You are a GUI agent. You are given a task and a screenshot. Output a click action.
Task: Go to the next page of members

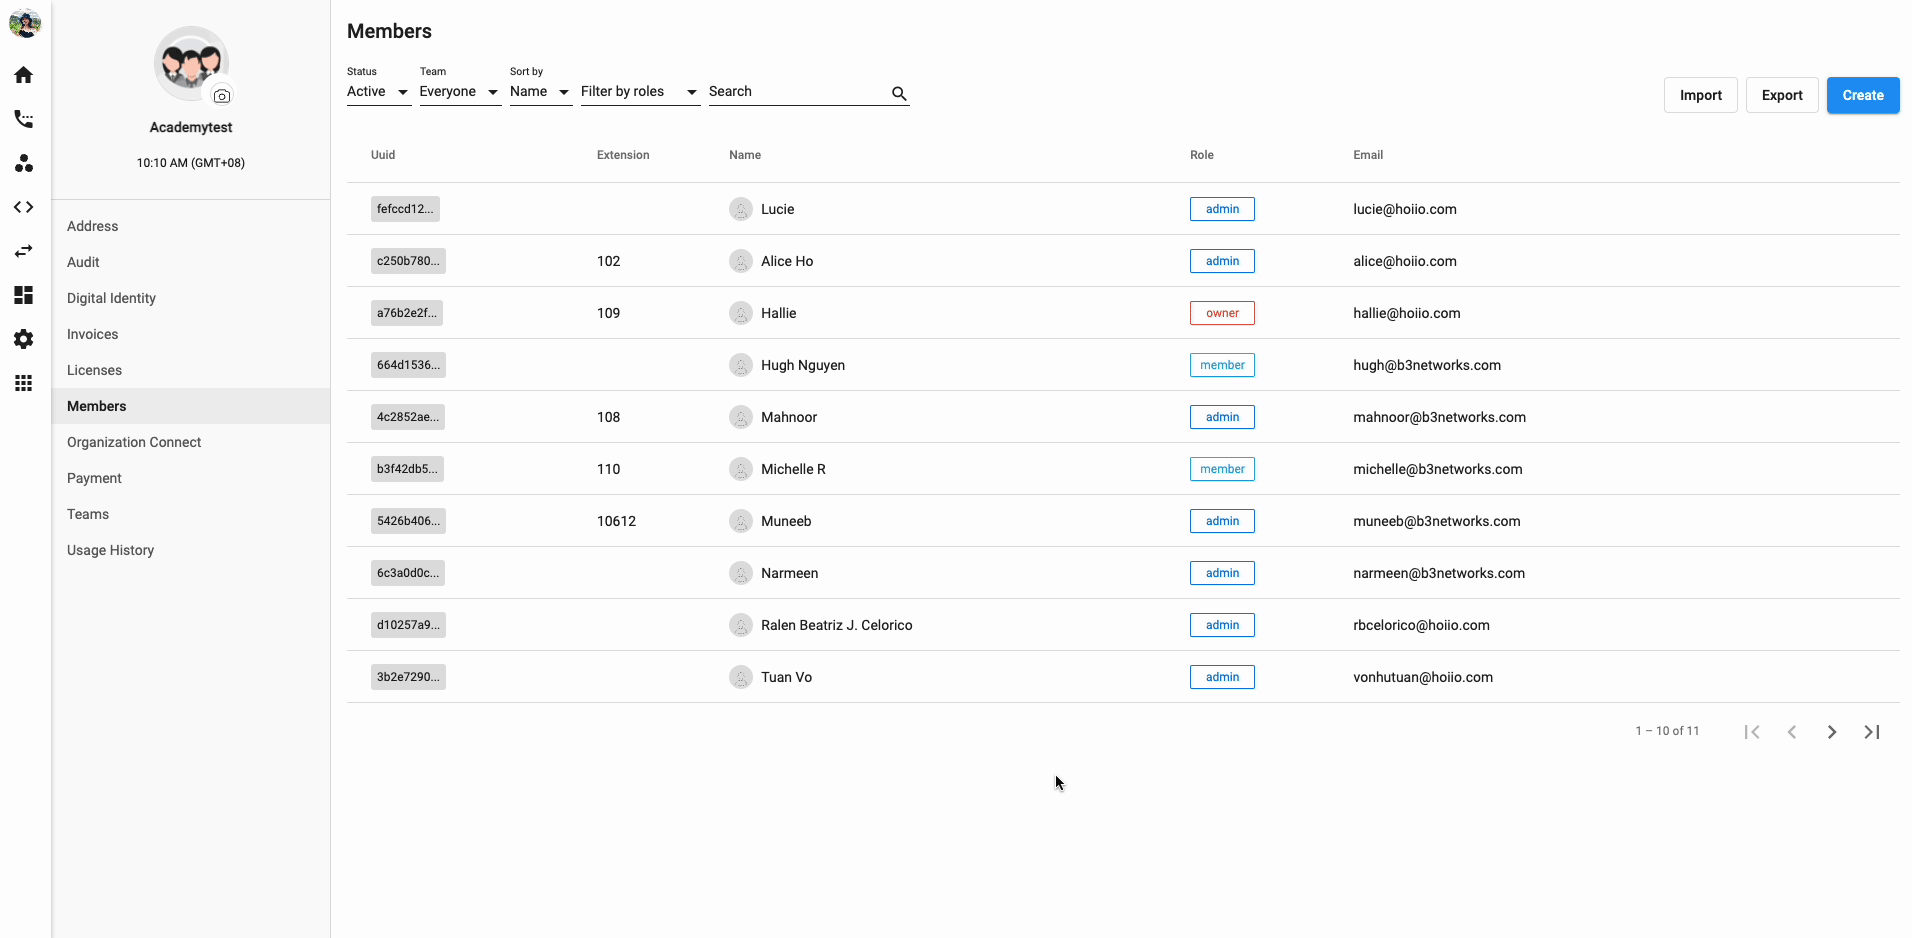tap(1832, 732)
